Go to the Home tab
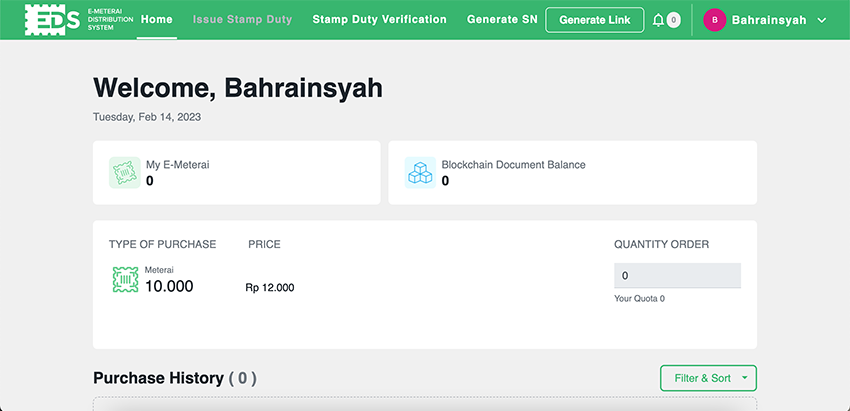Screen dimensions: 850x411 point(157,19)
